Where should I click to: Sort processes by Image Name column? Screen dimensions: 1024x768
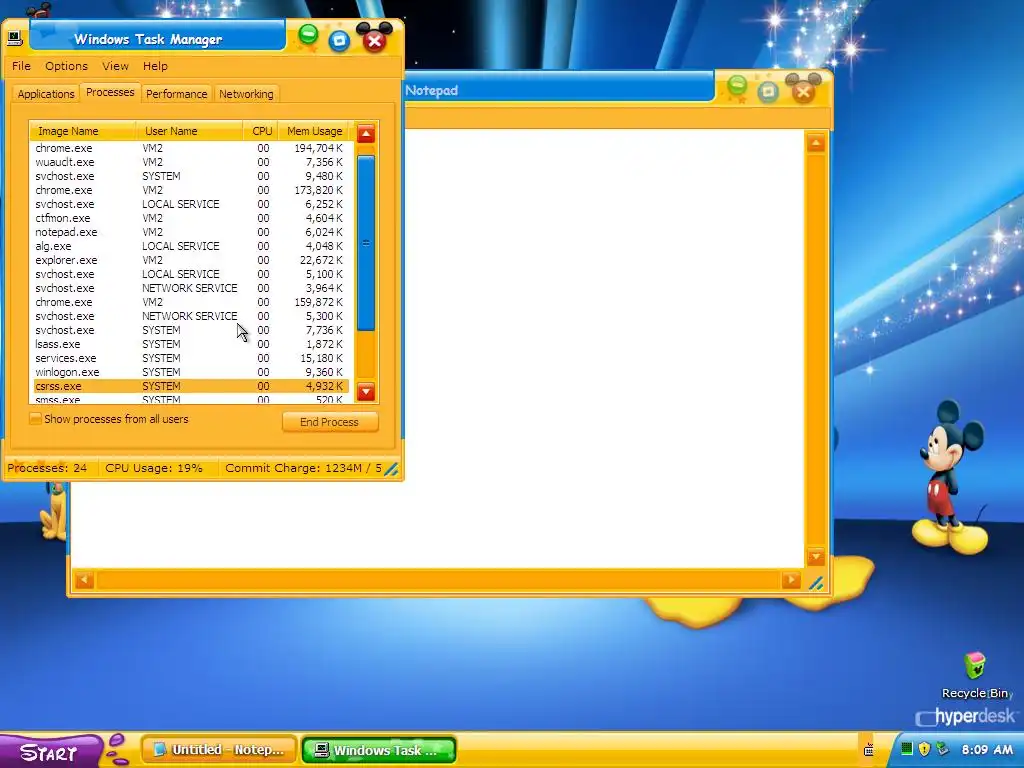pos(83,131)
